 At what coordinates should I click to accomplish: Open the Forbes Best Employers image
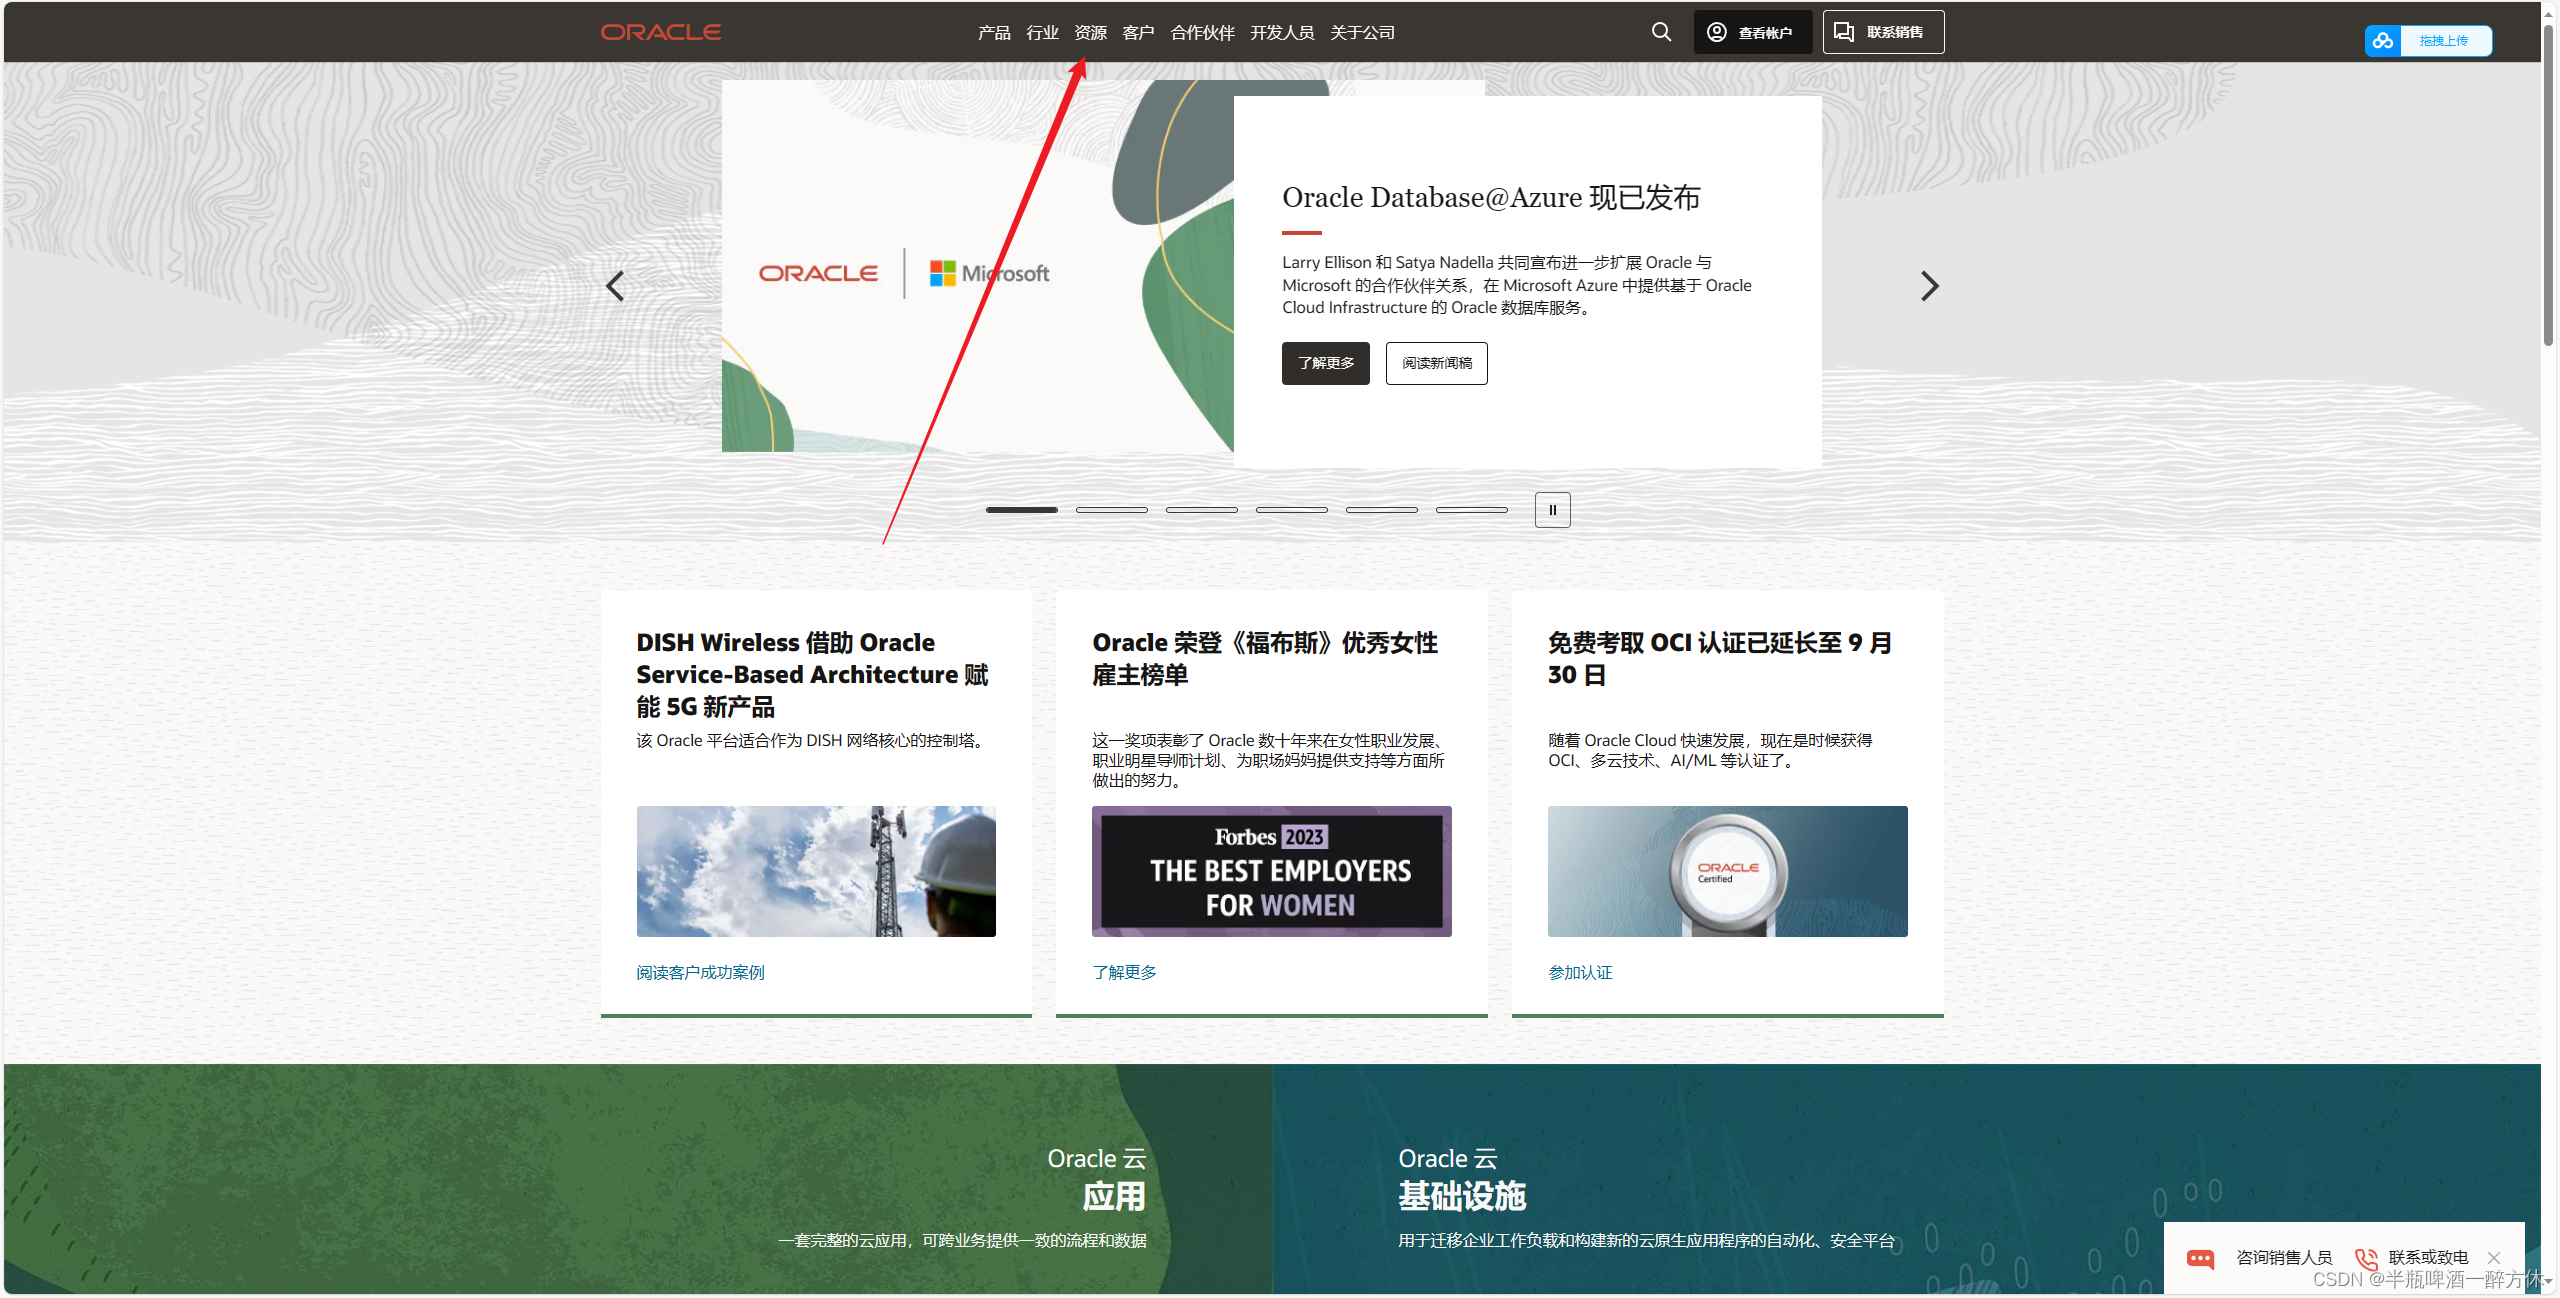click(1271, 871)
